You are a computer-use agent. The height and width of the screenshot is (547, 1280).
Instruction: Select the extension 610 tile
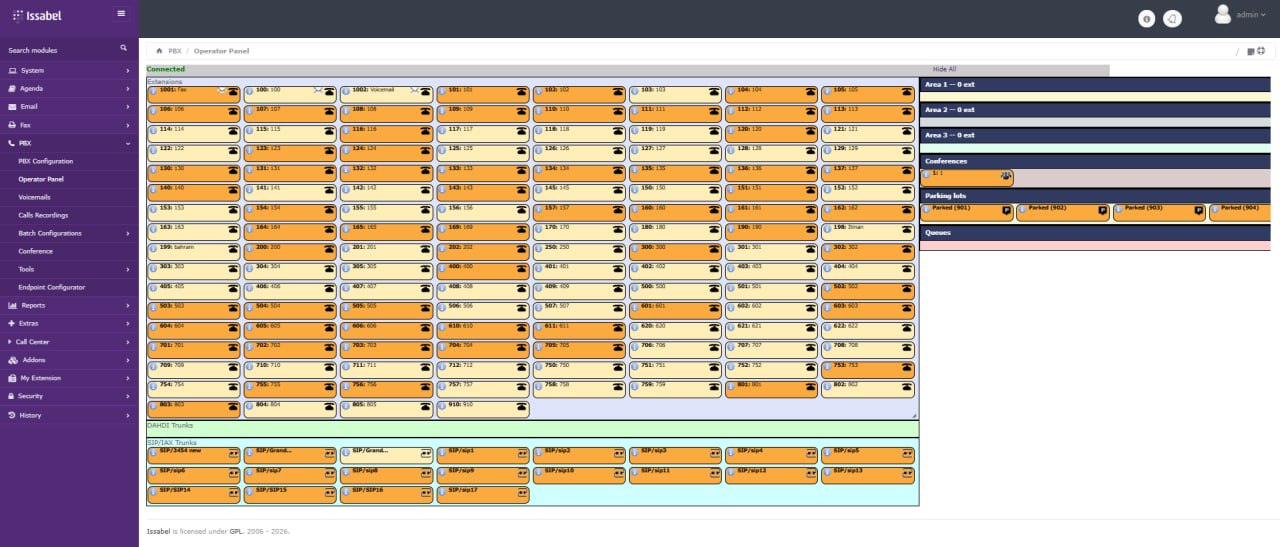tap(483, 331)
